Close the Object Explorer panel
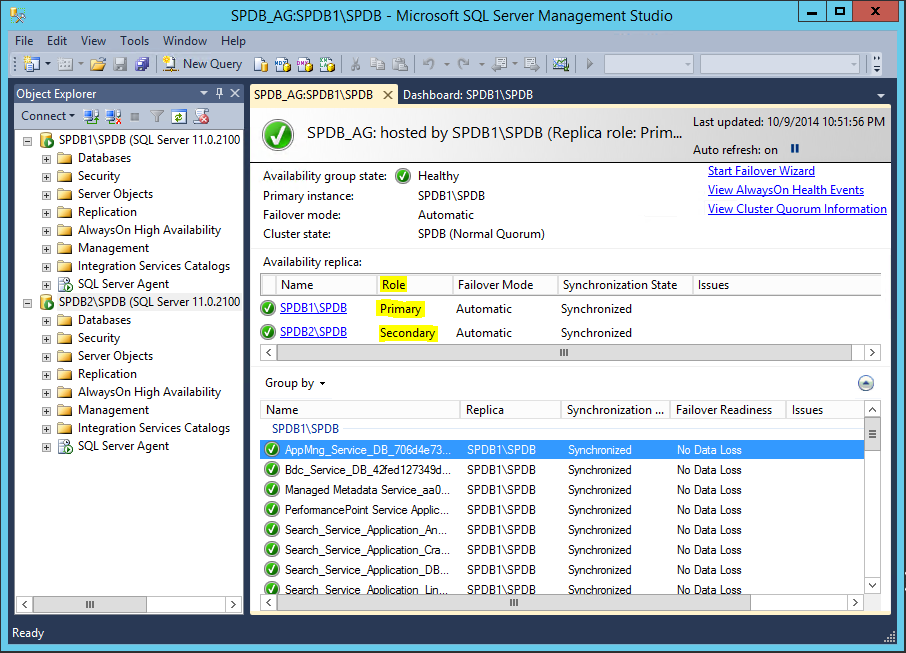Viewport: 906px width, 653px height. 235,93
